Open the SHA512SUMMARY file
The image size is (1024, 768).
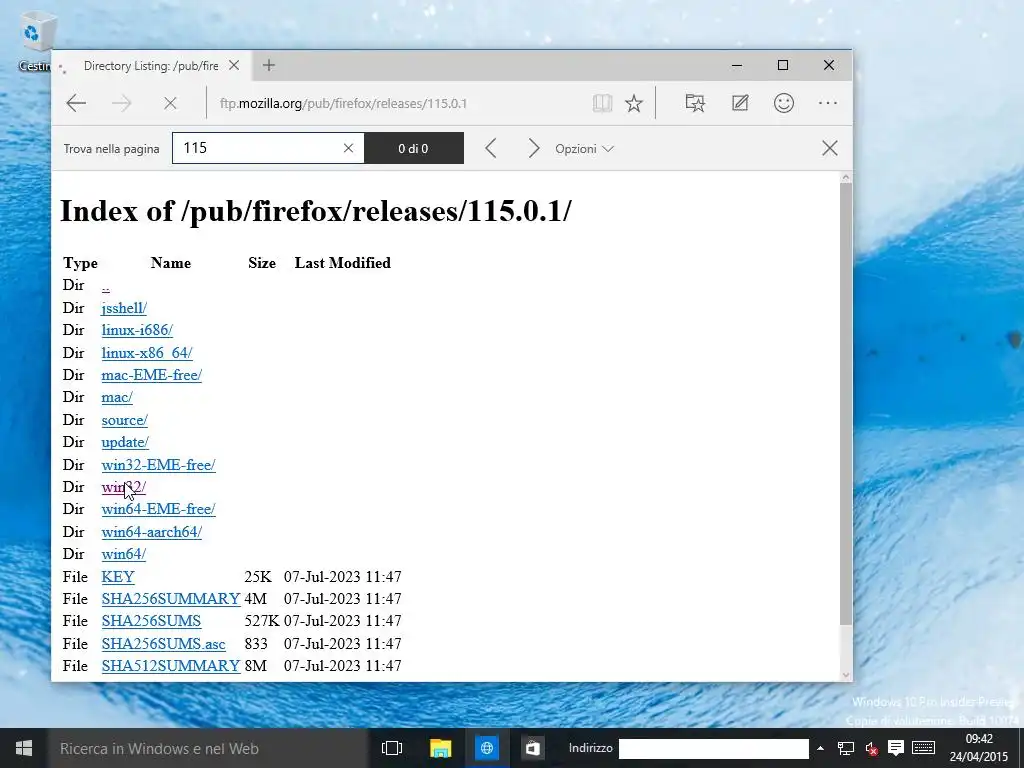[171, 665]
